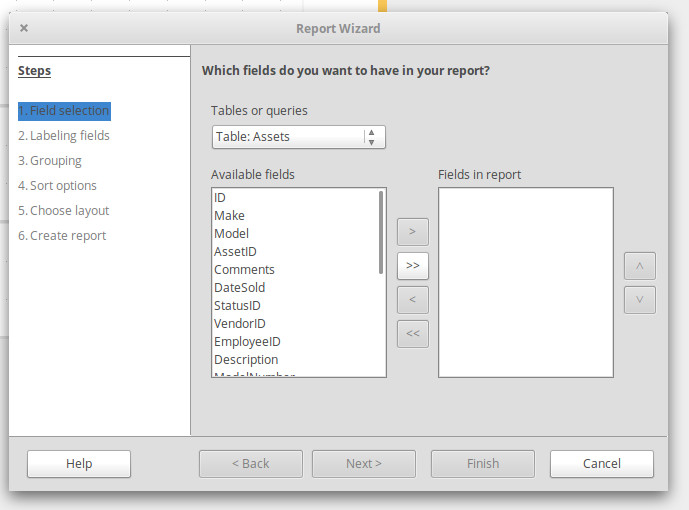Screen dimensions: 689x510
Task: Click the add selected field (>) button
Action: pos(412,232)
